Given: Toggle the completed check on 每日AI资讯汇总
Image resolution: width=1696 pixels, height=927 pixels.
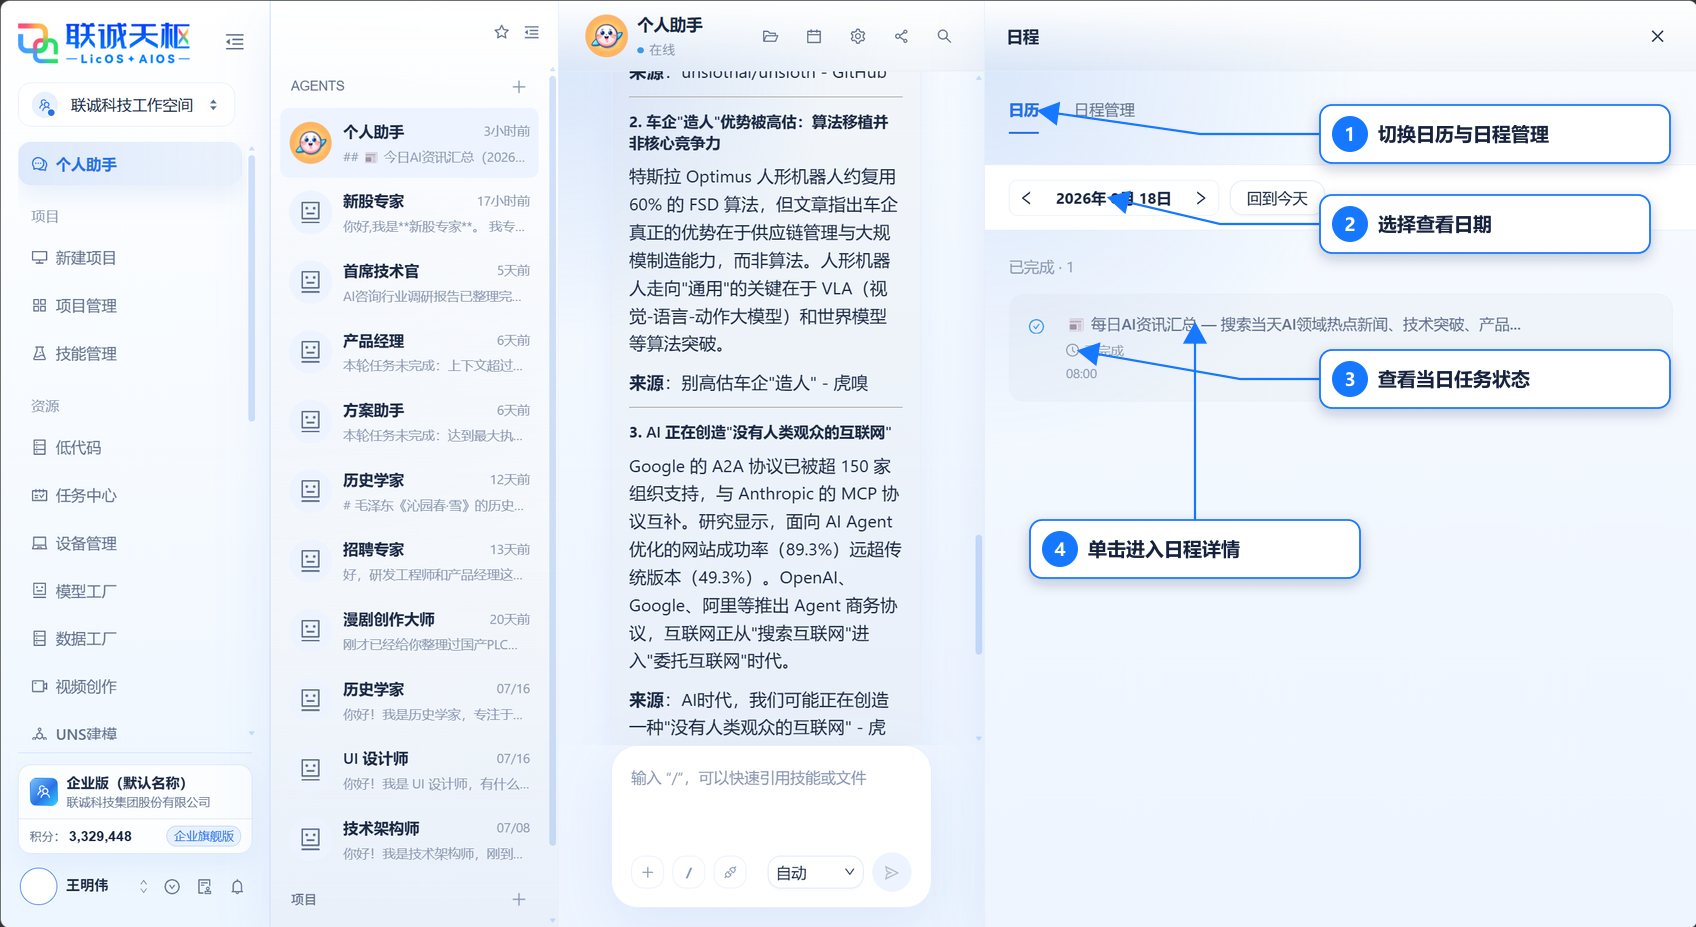Looking at the screenshot, I should (x=1036, y=326).
